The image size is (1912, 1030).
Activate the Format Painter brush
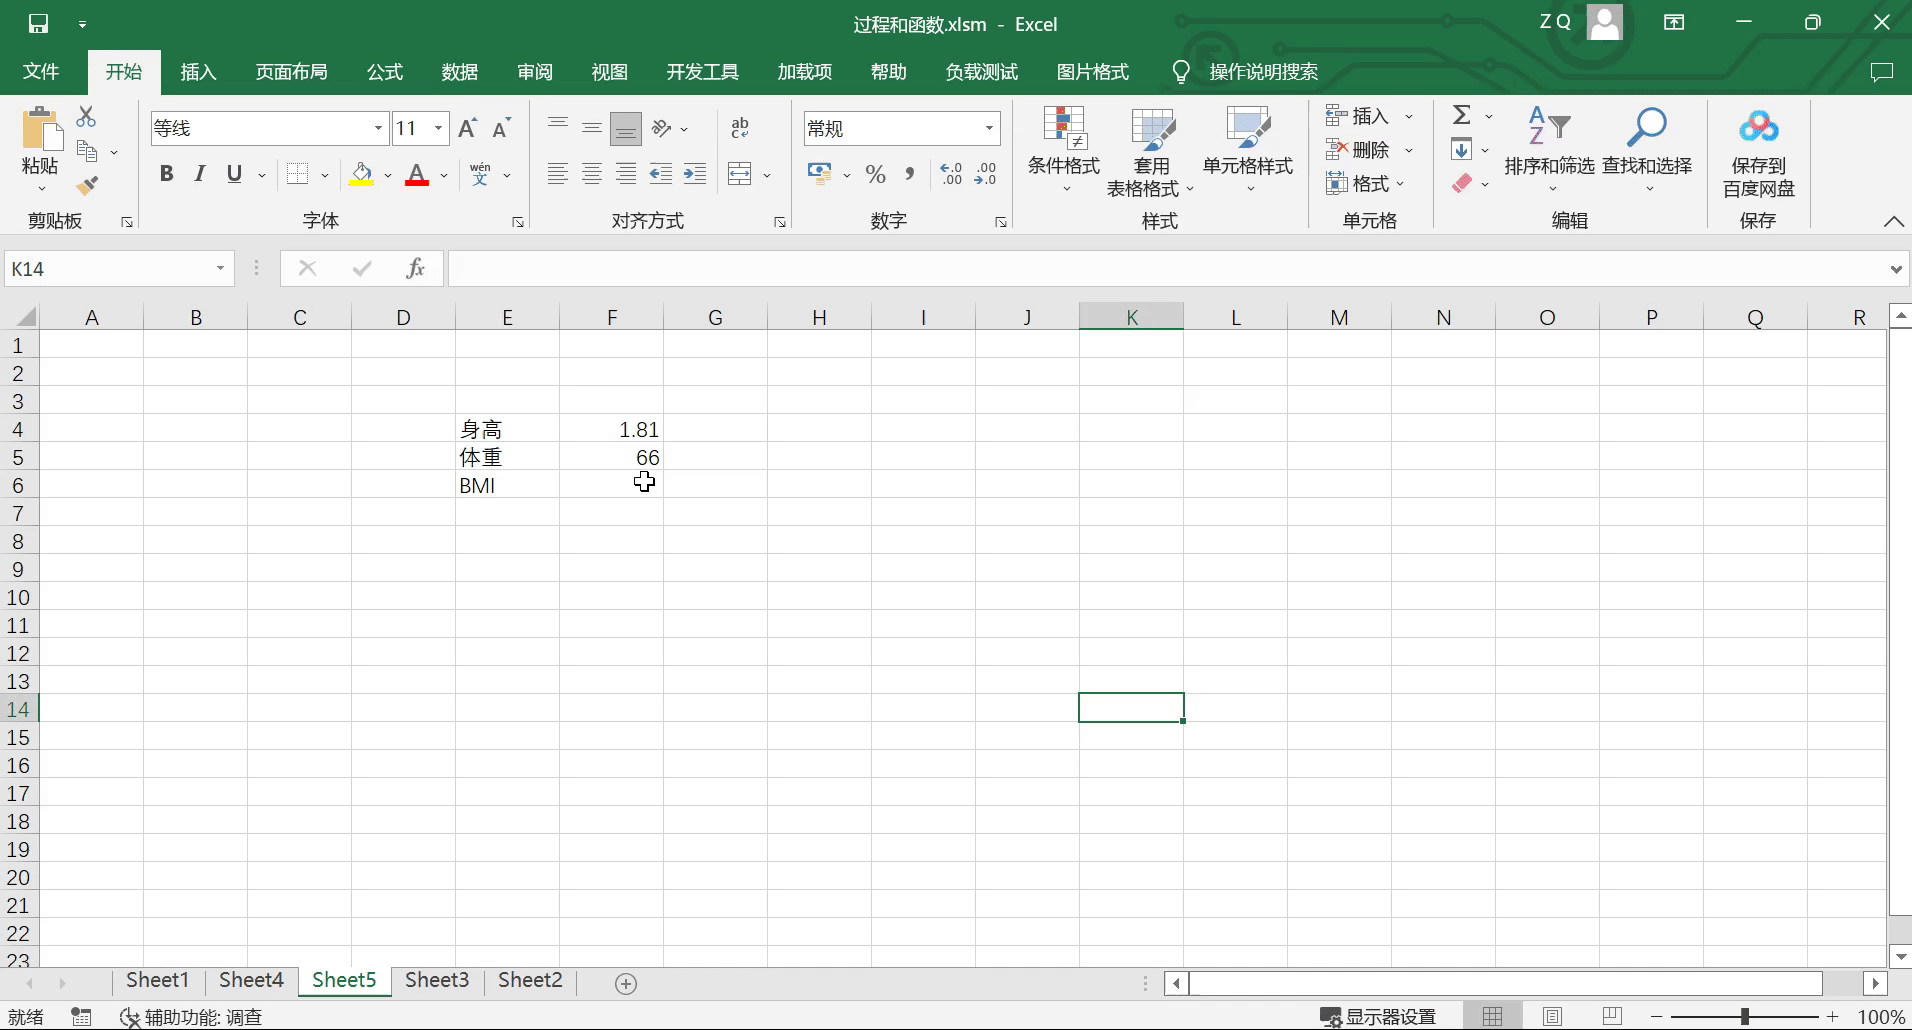[x=87, y=185]
